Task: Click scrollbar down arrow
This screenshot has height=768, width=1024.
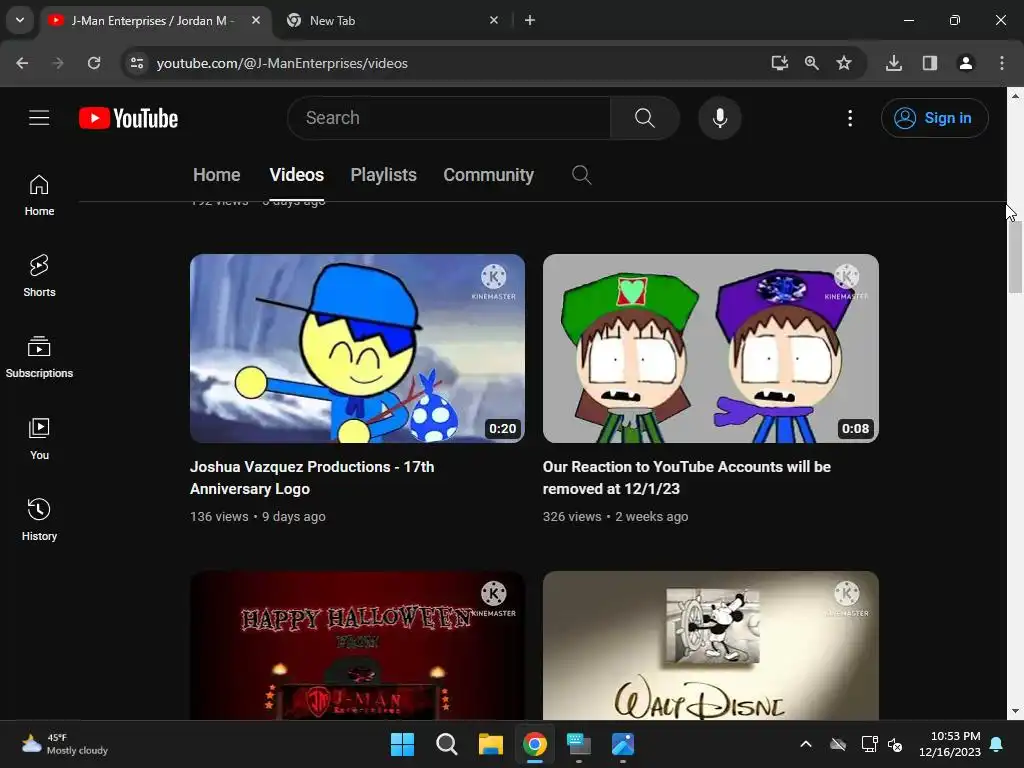Action: point(1015,711)
